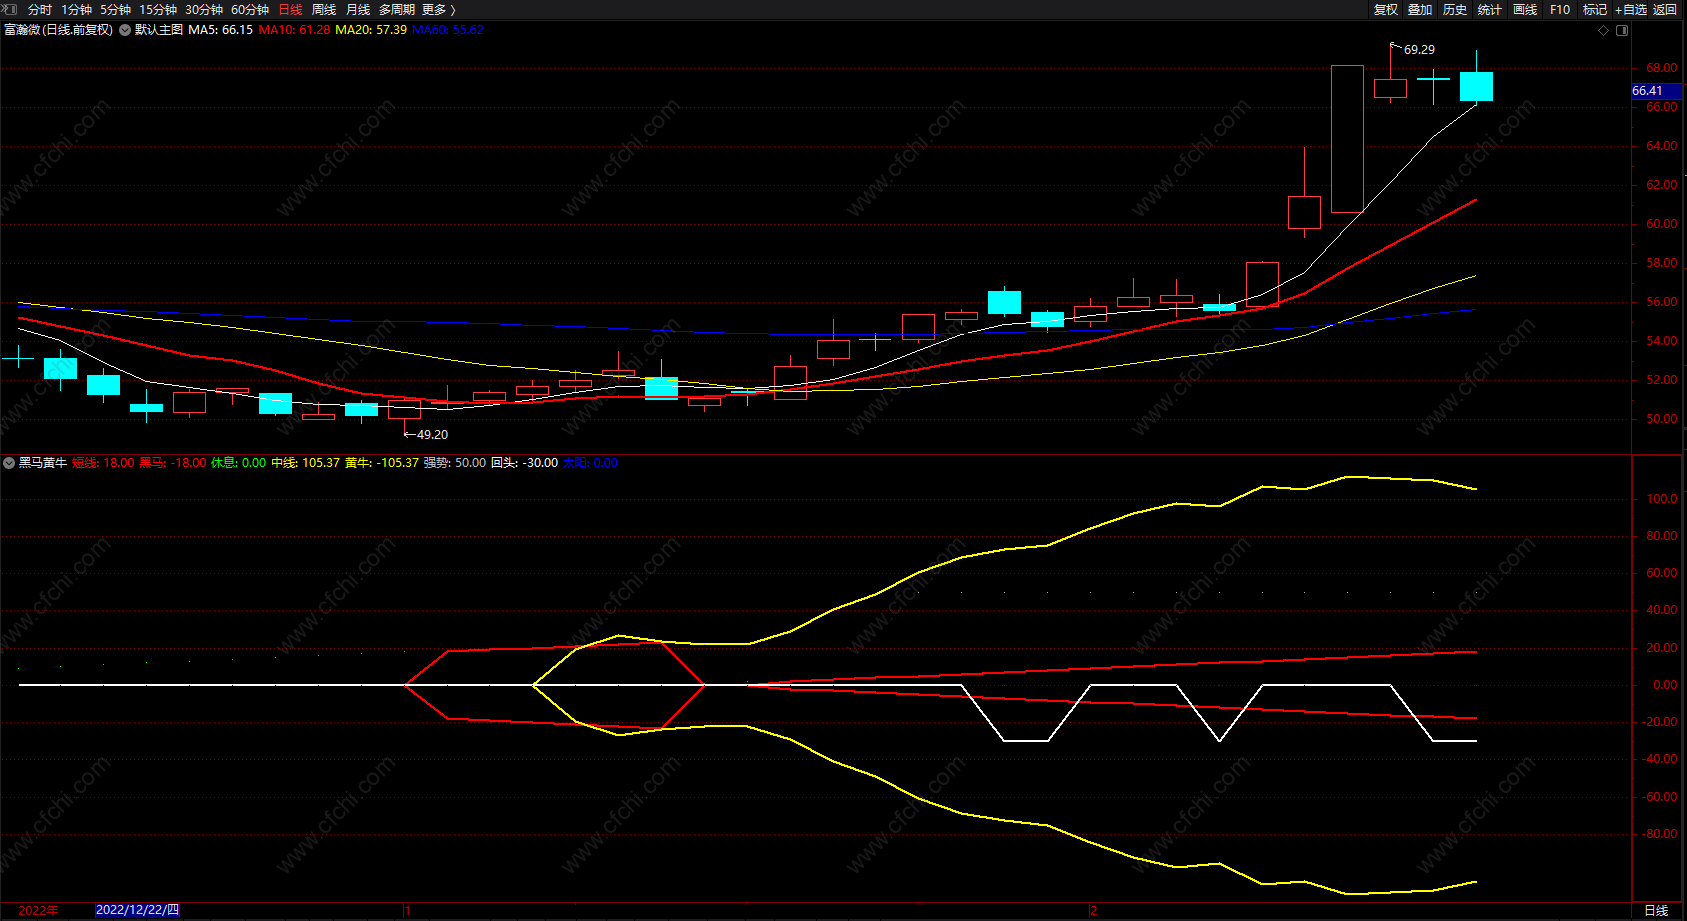1687x921 pixels.
Task: Click the 默认主图 indicator name
Action: point(159,30)
